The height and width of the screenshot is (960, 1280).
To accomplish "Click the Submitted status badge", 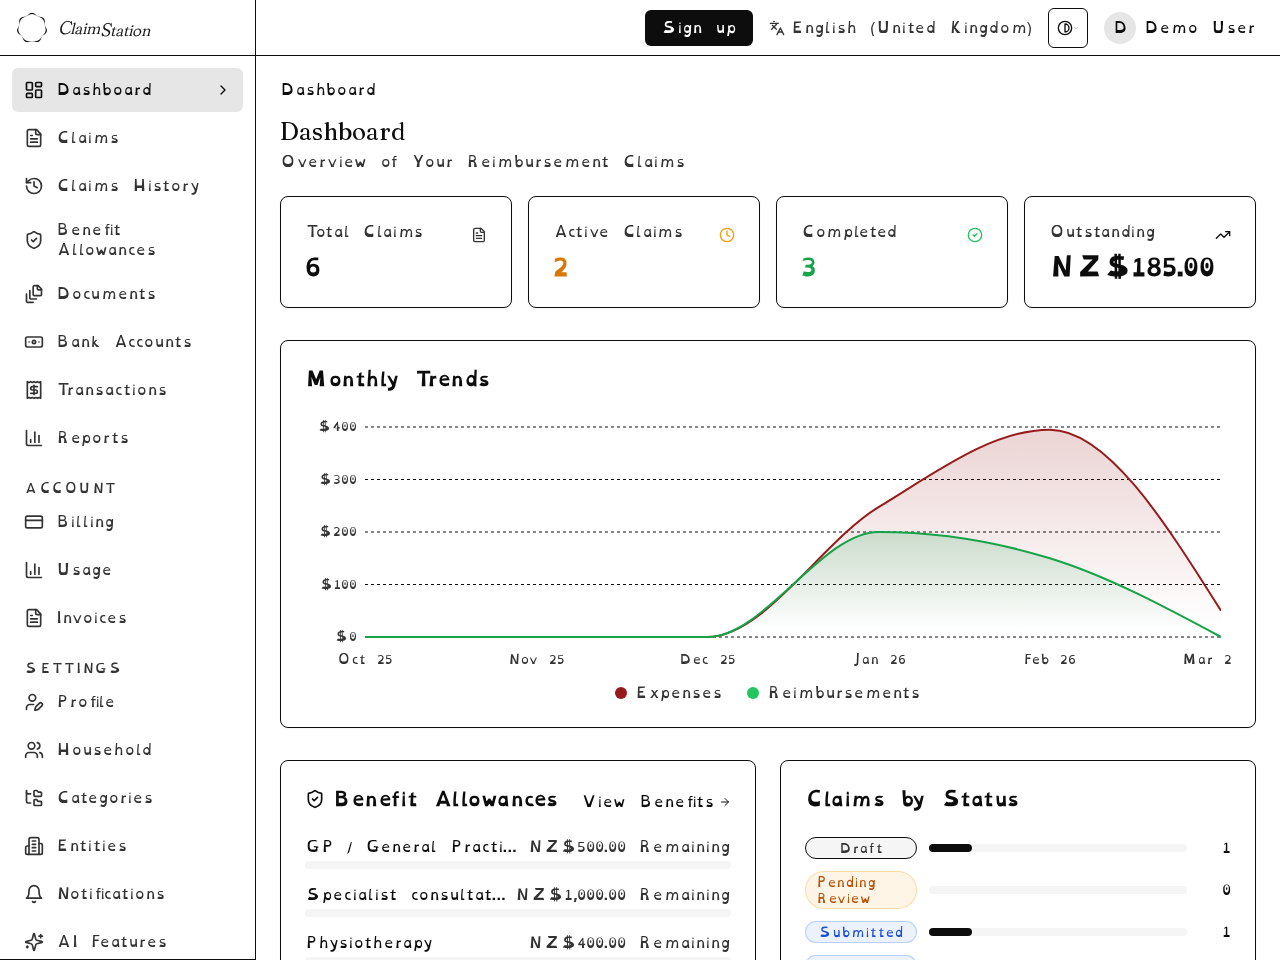I will pos(861,932).
